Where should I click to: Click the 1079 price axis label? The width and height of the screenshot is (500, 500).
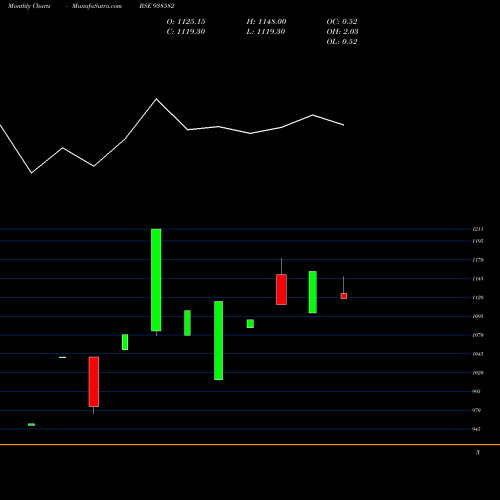478,335
